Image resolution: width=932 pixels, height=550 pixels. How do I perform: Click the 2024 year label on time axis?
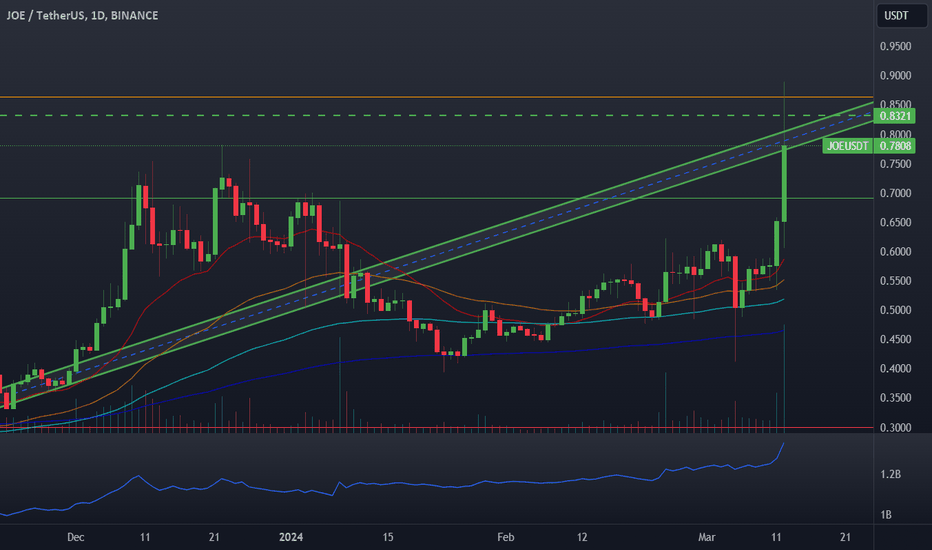click(291, 538)
